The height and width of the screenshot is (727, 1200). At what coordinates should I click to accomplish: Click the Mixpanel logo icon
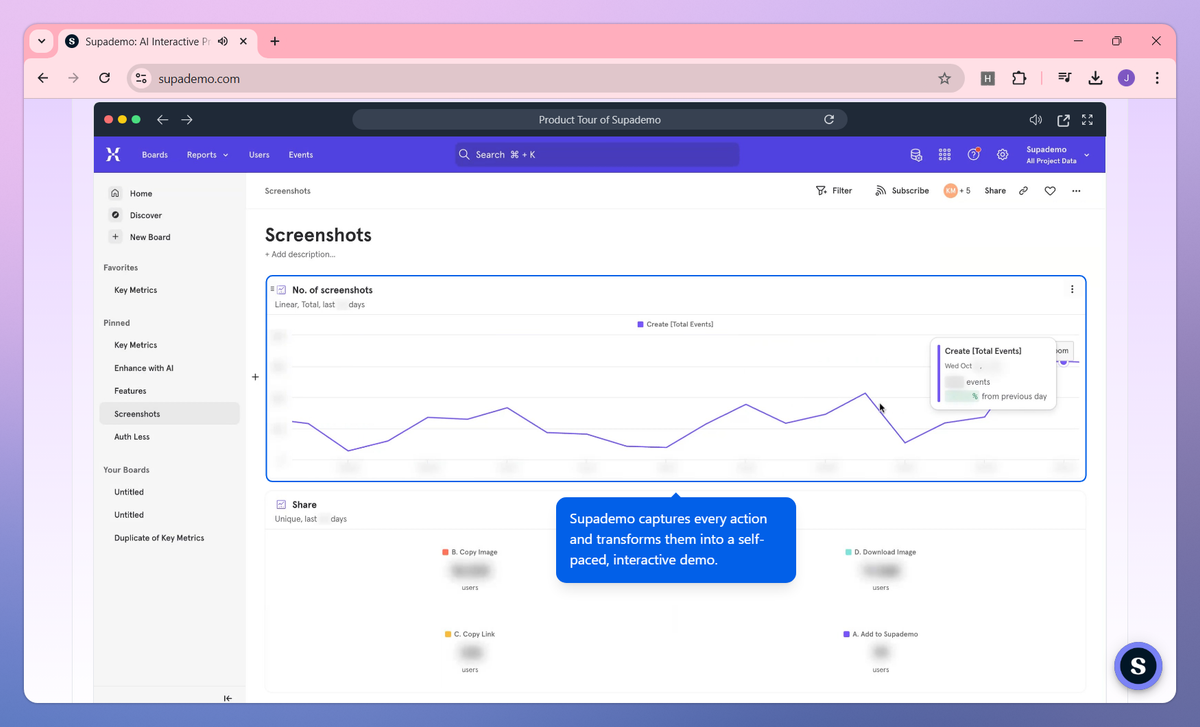point(113,155)
